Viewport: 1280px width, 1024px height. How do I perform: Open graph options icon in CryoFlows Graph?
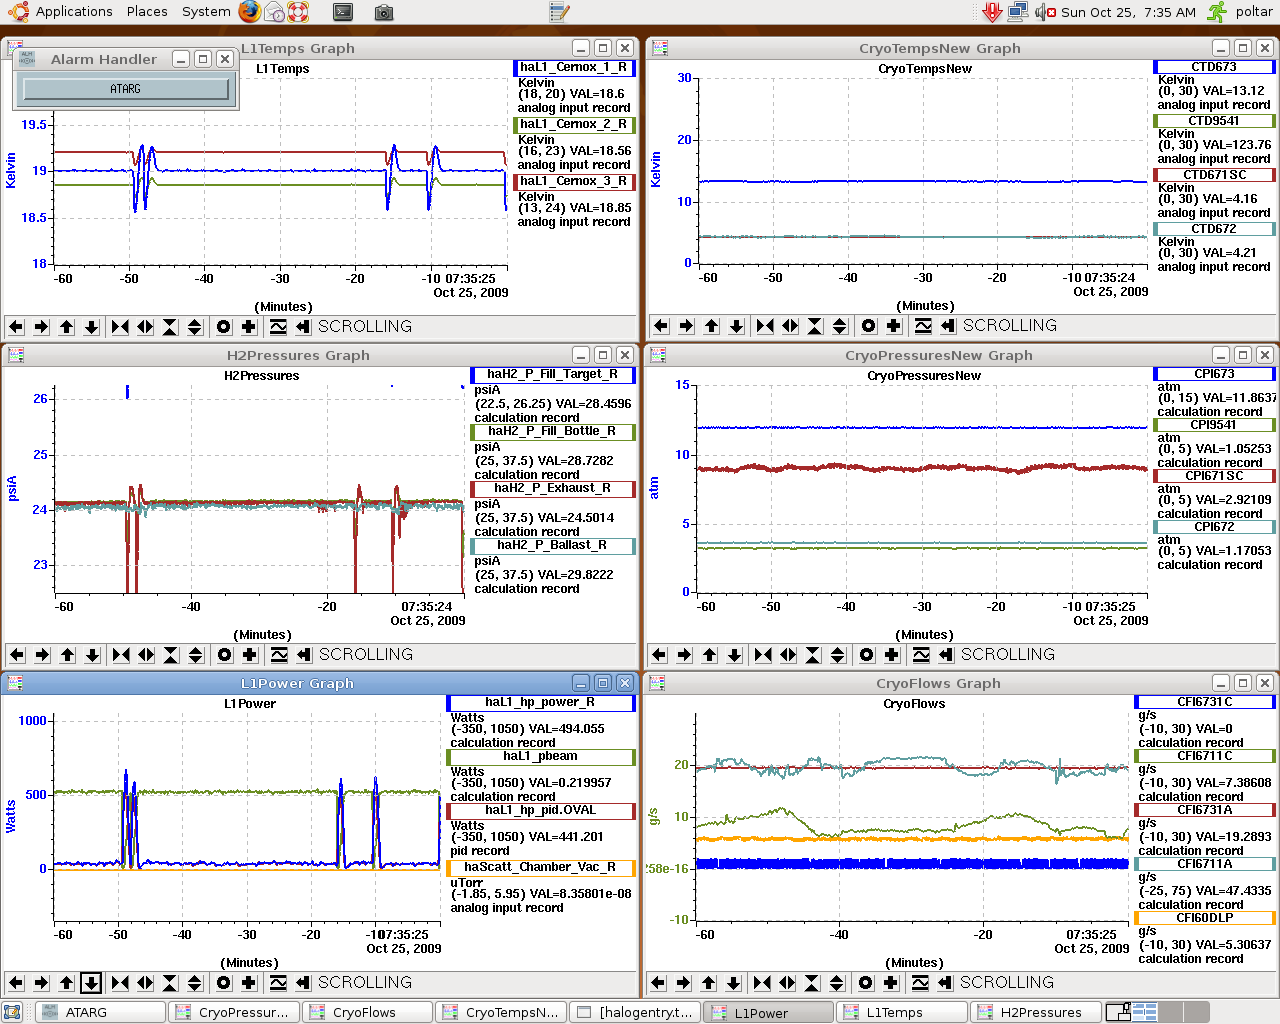(920, 983)
